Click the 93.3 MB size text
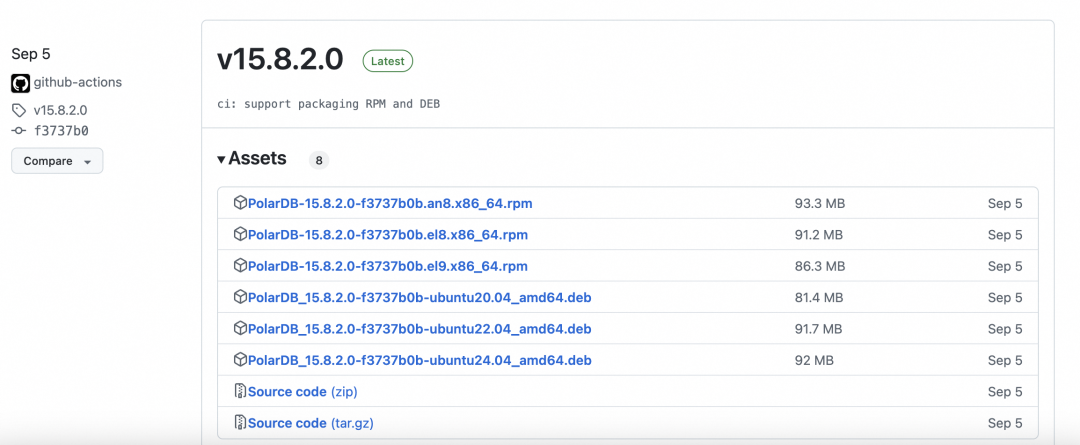The image size is (1080, 445). (820, 204)
